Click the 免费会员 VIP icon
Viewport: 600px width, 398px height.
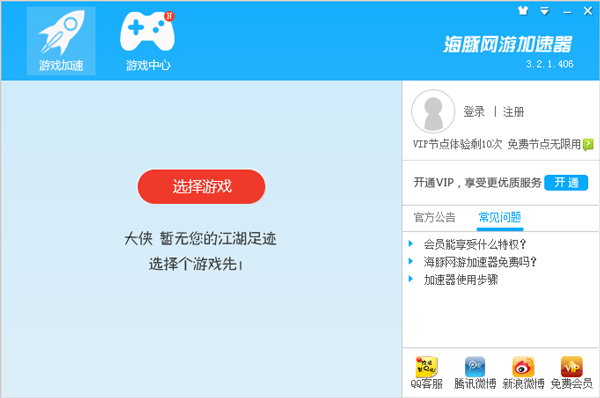click(572, 373)
